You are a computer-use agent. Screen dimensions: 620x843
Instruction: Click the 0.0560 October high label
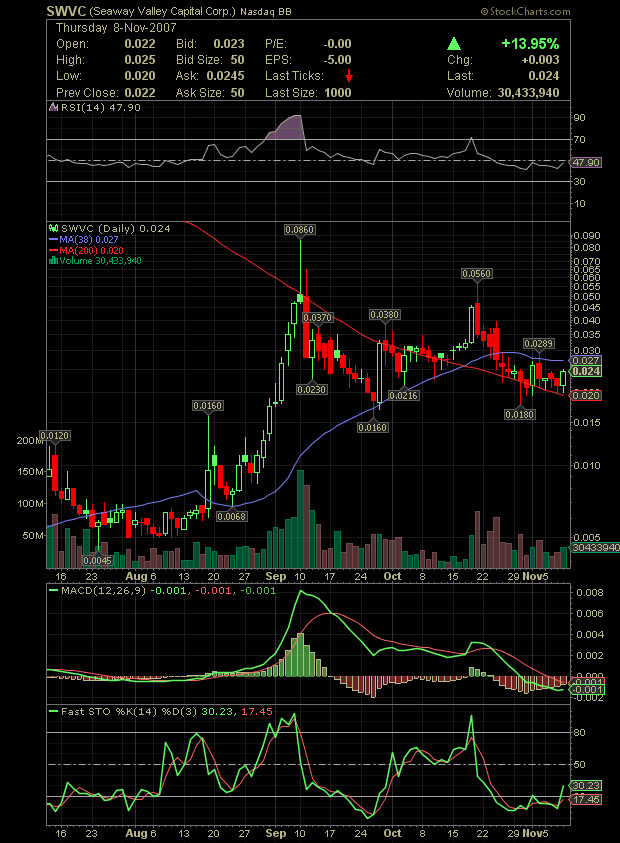[476, 274]
